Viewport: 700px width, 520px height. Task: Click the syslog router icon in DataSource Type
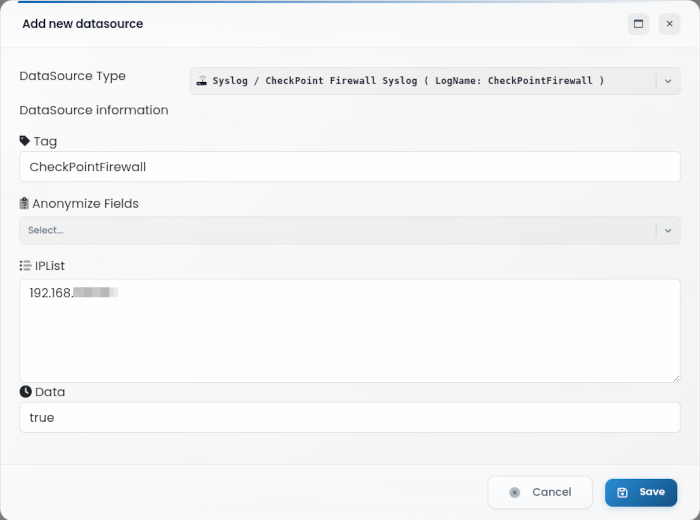[x=202, y=80]
